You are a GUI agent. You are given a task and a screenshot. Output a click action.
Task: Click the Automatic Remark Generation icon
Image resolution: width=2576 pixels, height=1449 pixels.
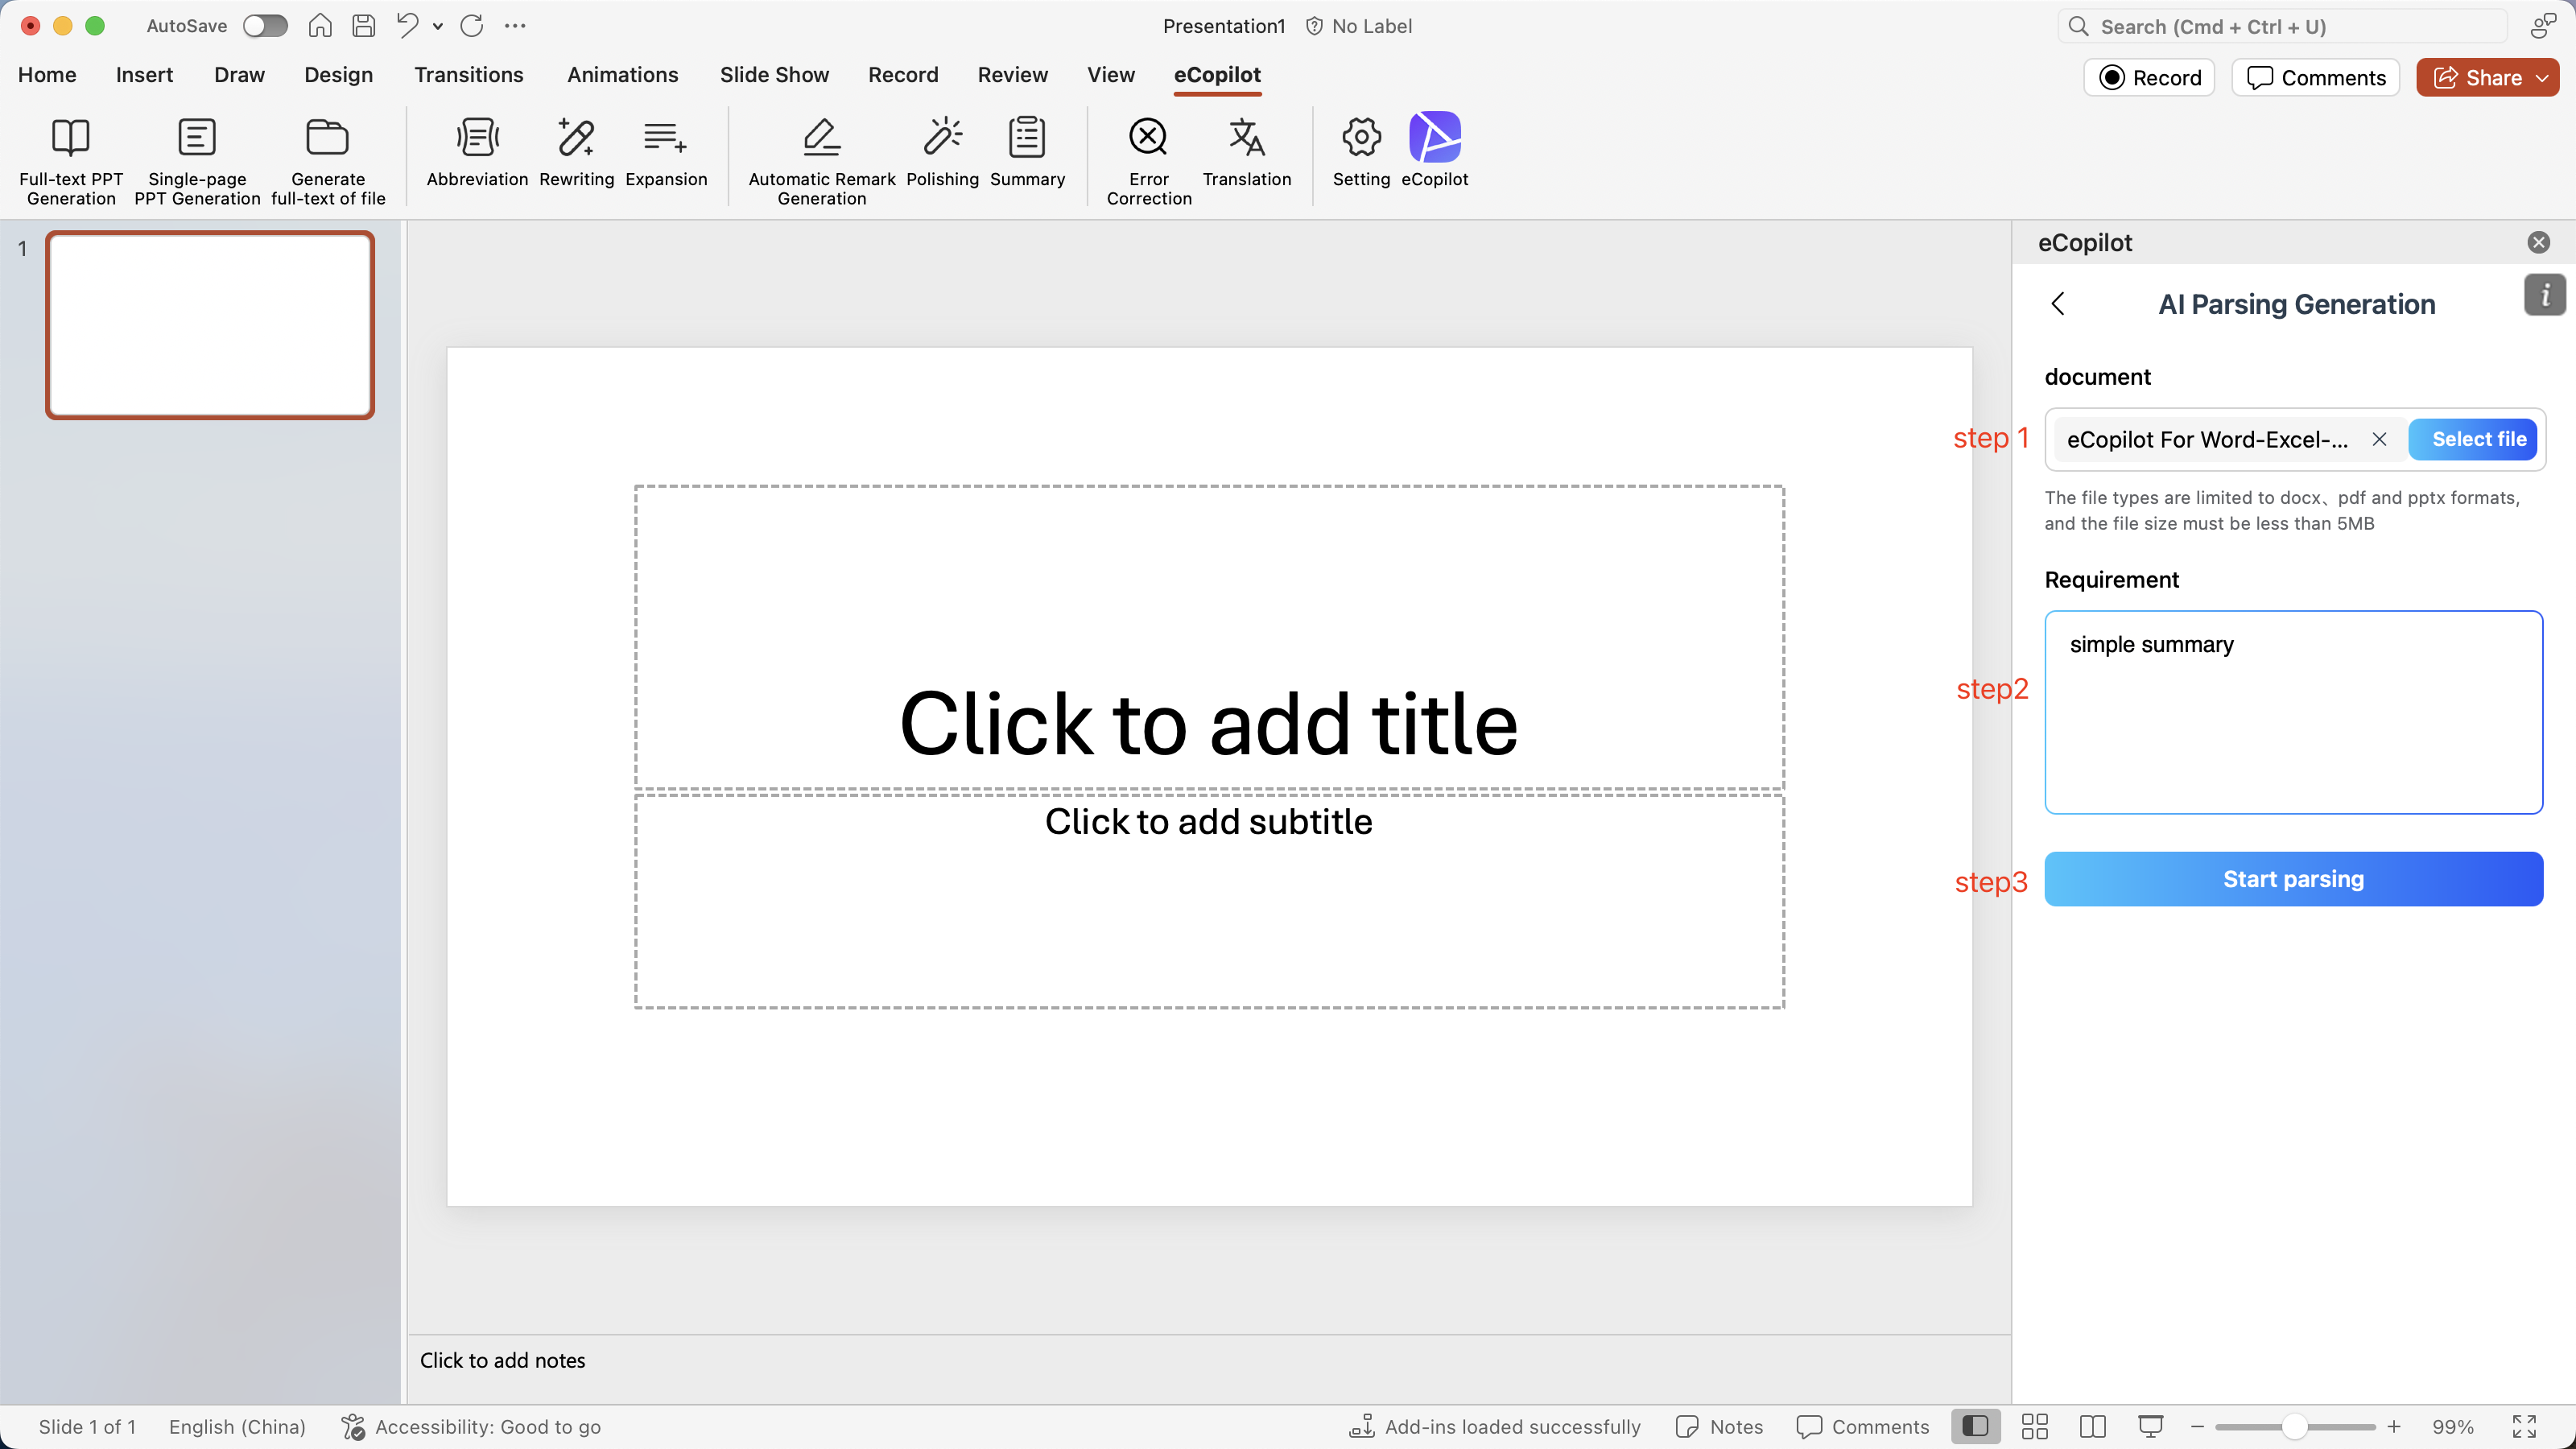click(821, 138)
